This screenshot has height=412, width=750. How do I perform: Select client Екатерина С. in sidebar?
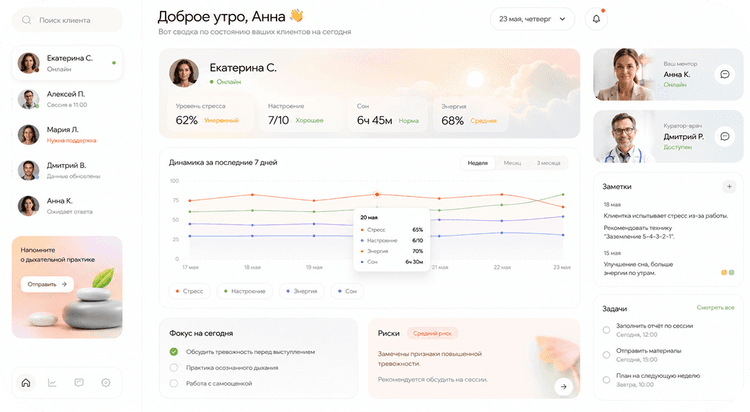point(67,63)
